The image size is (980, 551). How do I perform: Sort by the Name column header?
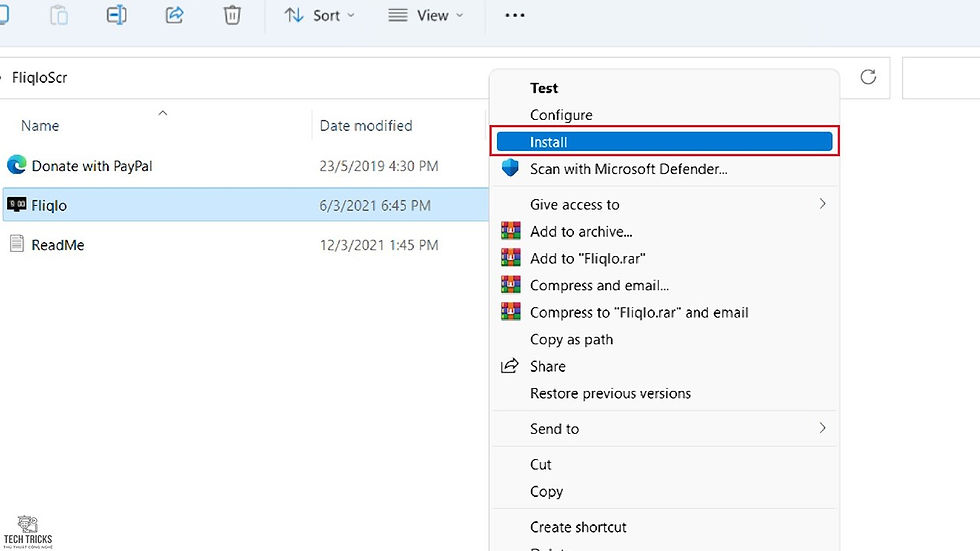[x=40, y=126]
